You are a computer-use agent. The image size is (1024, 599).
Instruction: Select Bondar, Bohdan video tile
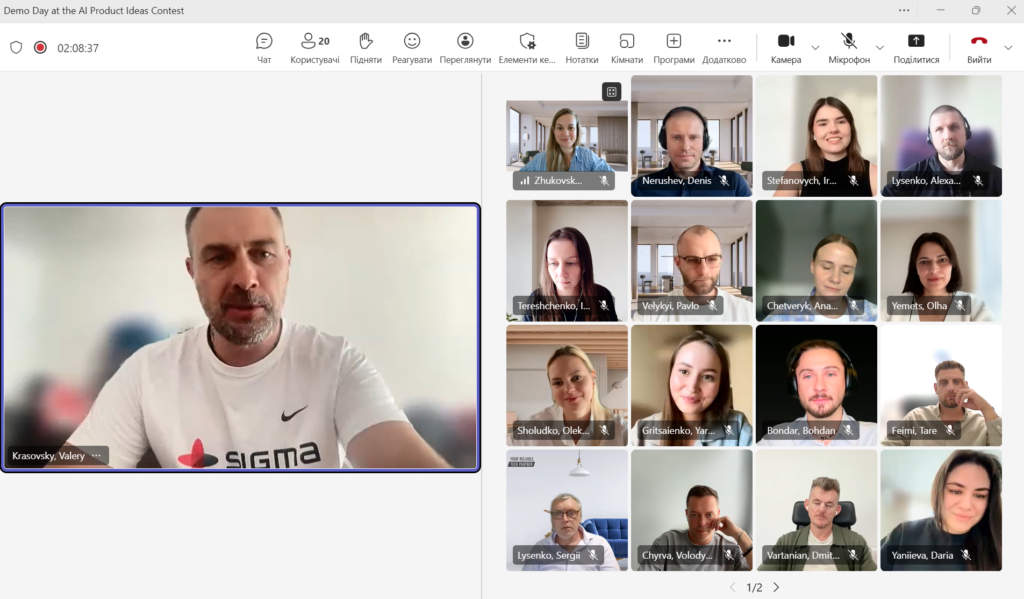point(816,385)
